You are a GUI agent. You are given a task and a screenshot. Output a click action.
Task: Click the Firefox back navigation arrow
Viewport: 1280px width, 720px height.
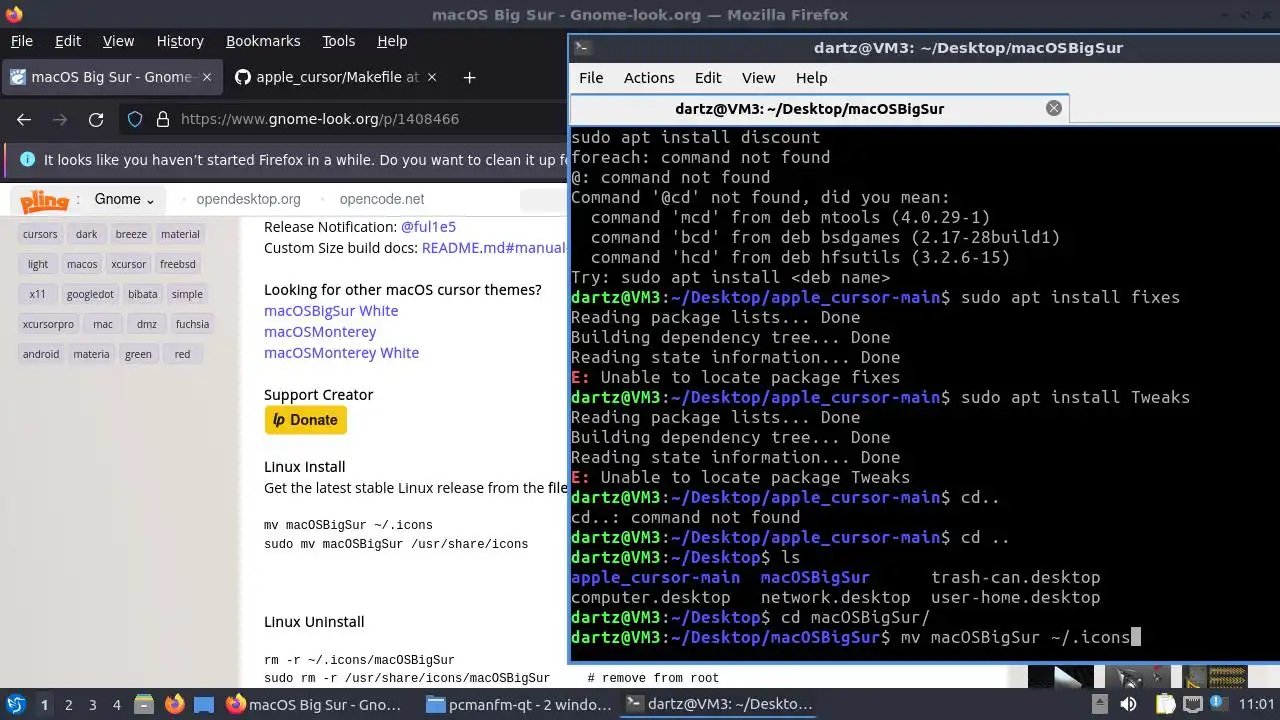point(24,119)
